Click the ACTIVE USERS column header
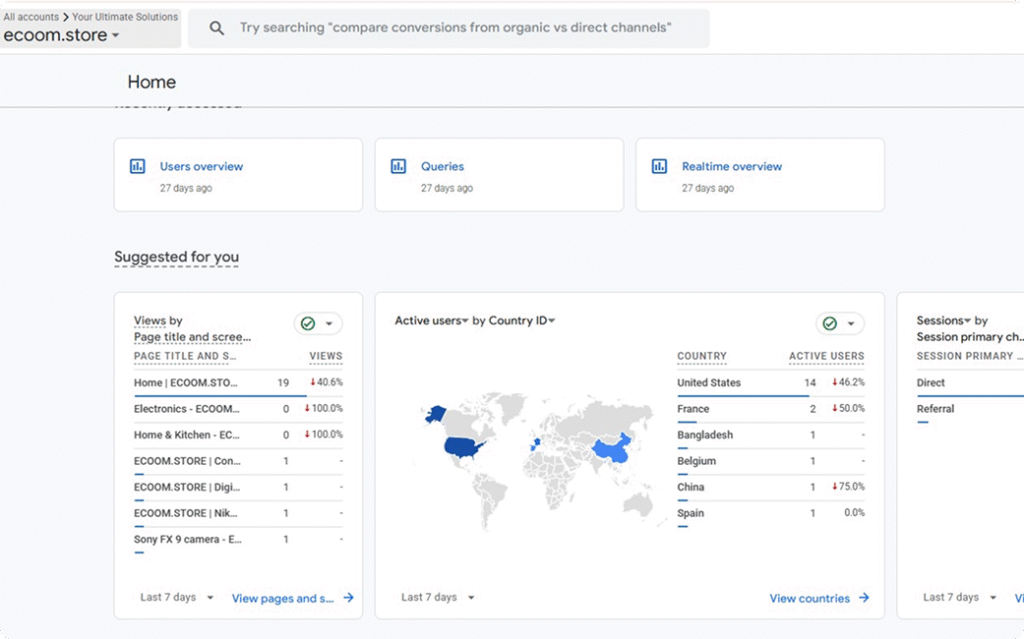 [827, 356]
